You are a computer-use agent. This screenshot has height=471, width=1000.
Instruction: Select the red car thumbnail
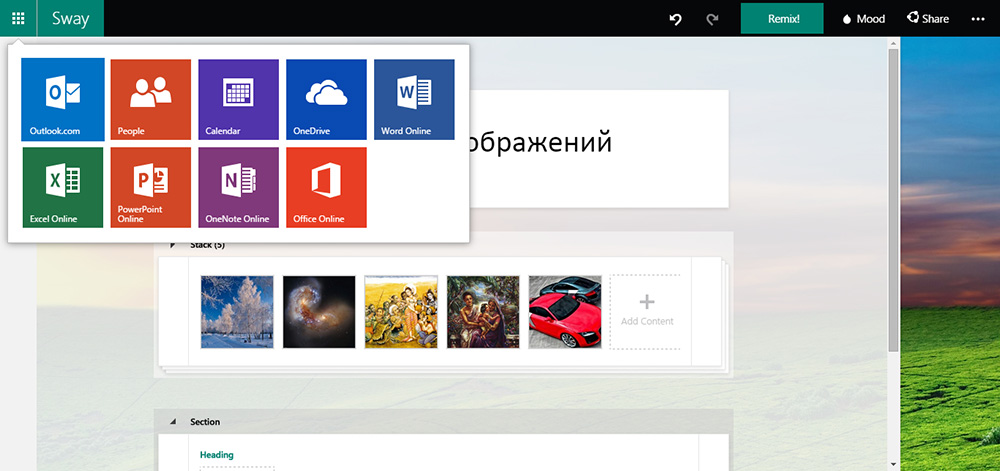(x=565, y=312)
